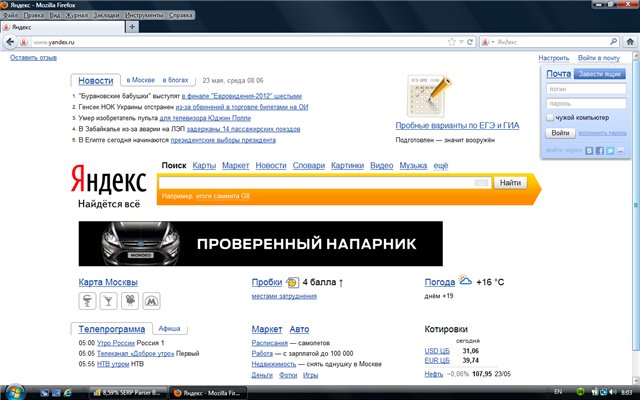640x400 pixels.
Task: Open the USD ЦБ exchange rate link
Action: [x=437, y=351]
